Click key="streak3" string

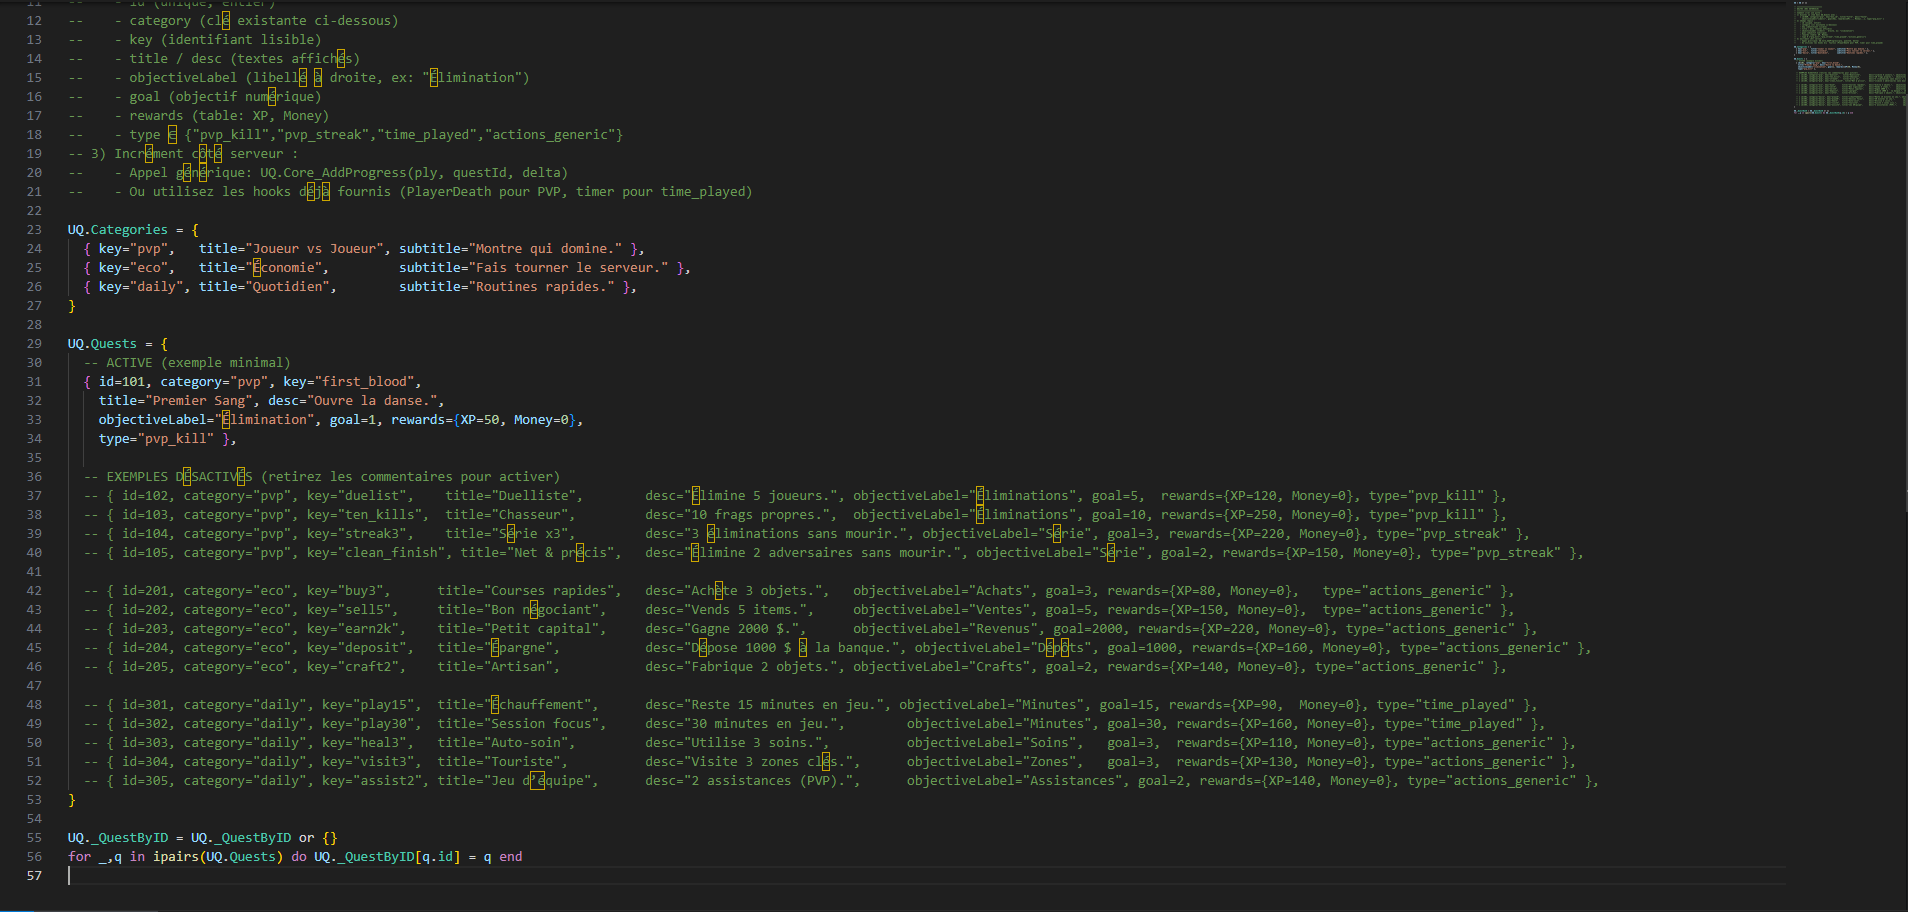point(356,534)
